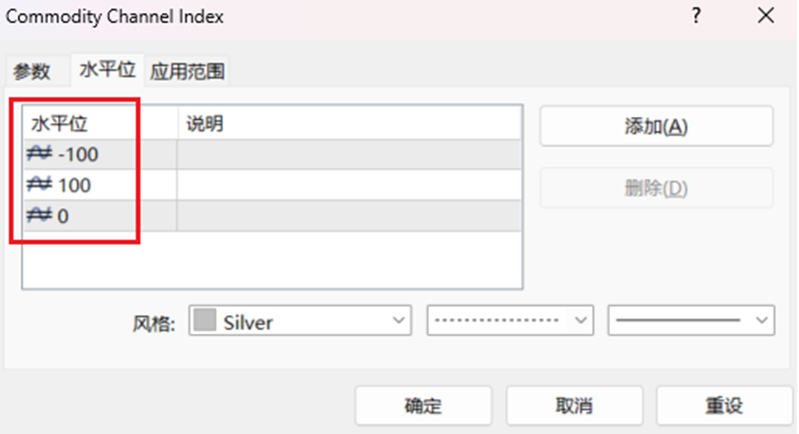Image resolution: width=799 pixels, height=434 pixels.
Task: Select the 水平位 tab
Action: 107,70
